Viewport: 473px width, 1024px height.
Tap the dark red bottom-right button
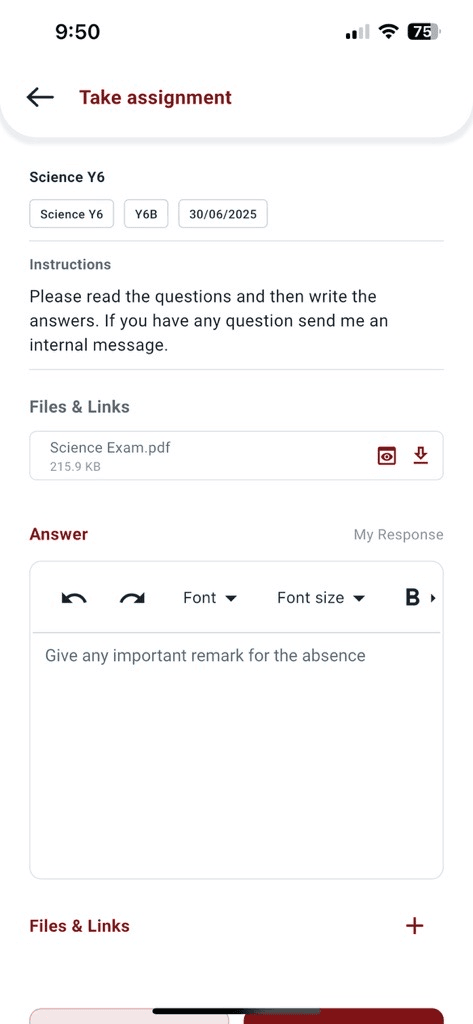click(344, 1016)
